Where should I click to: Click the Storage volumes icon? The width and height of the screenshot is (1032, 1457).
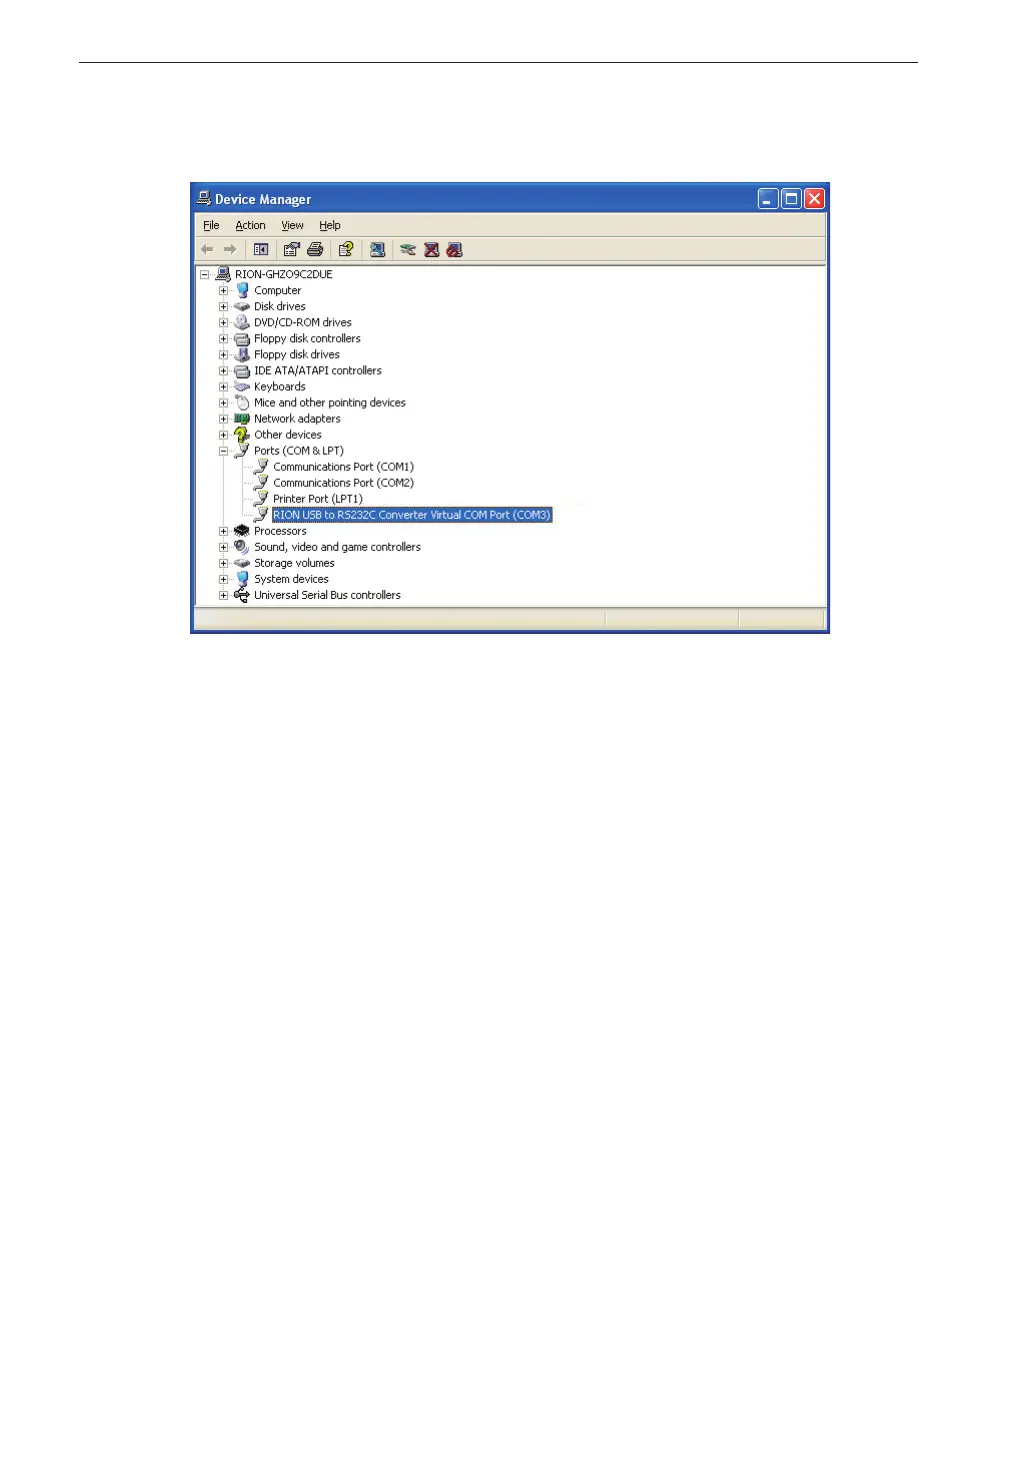click(x=241, y=563)
